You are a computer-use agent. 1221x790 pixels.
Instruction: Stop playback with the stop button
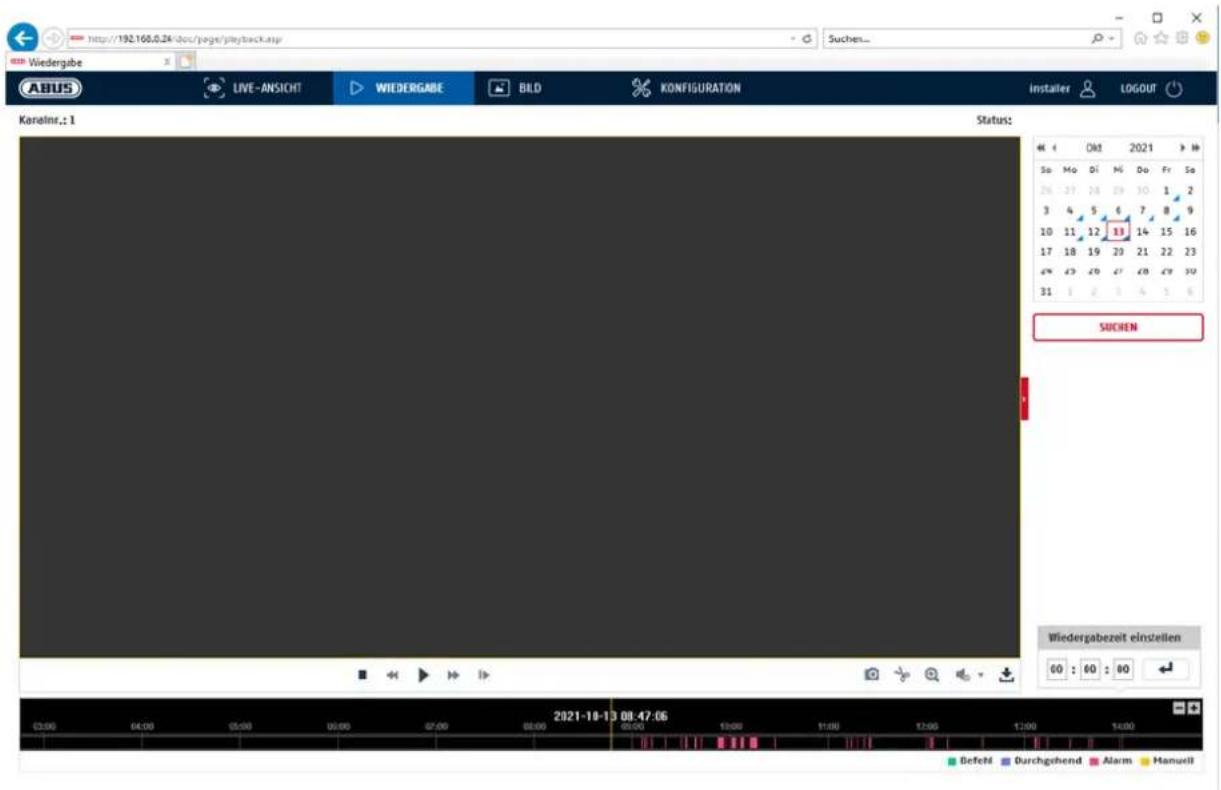coord(363,675)
